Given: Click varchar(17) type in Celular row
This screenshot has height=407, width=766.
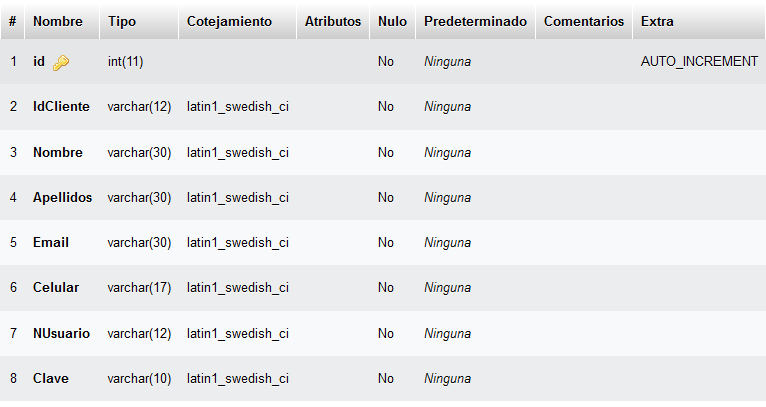Looking at the screenshot, I should tap(139, 288).
